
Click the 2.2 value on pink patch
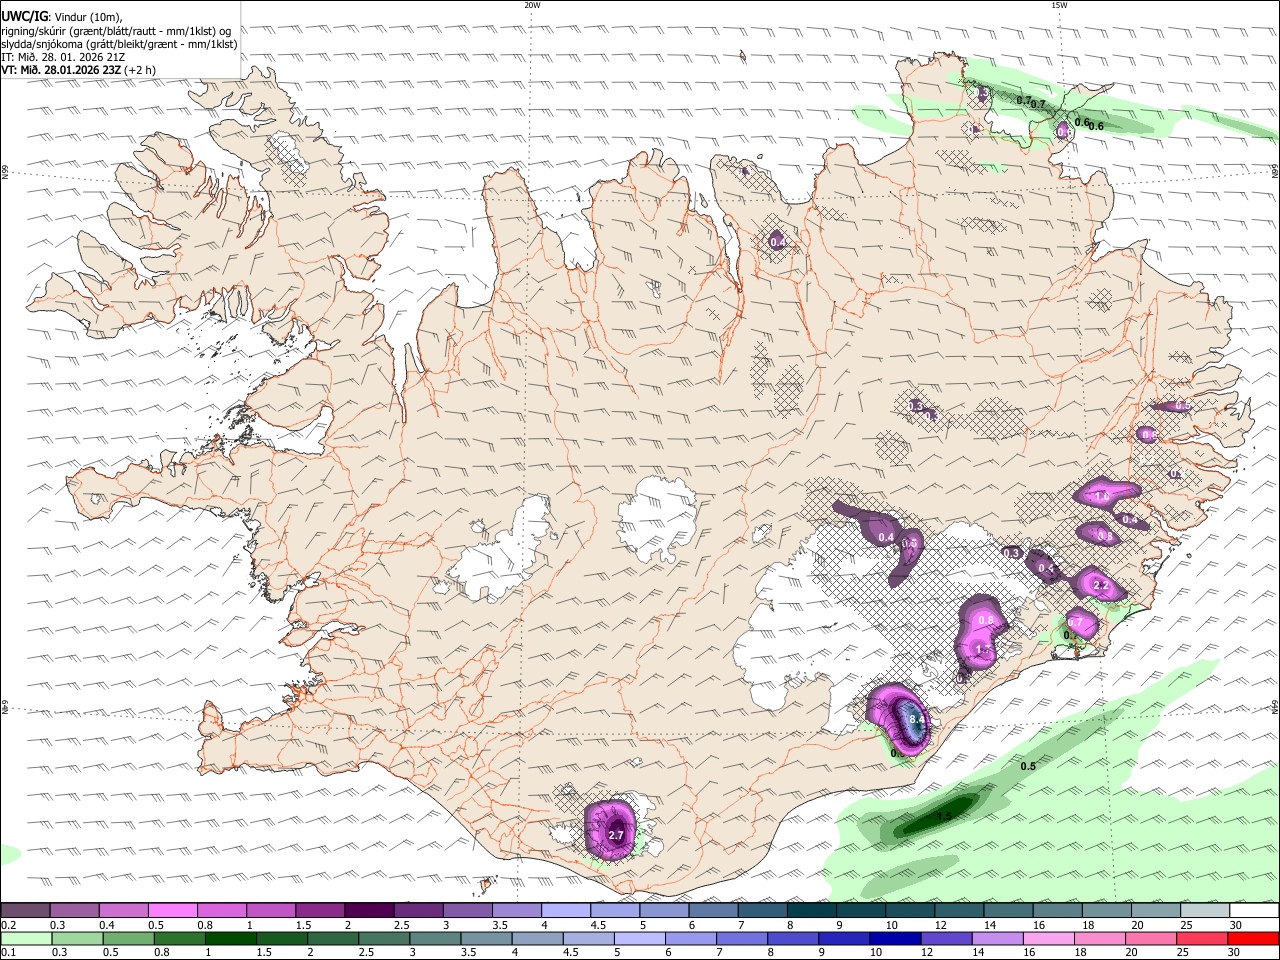pos(1101,585)
